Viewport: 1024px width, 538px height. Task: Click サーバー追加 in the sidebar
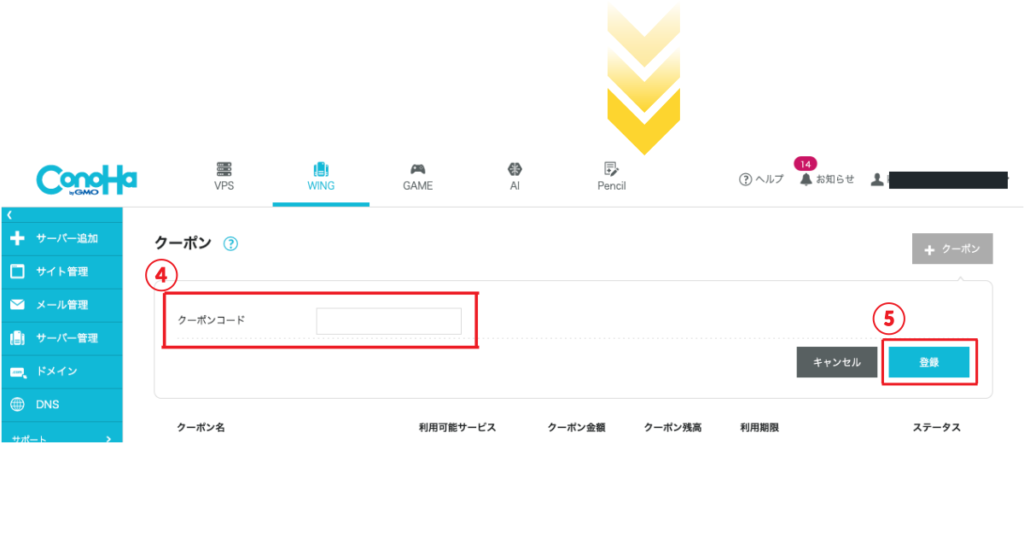point(62,238)
